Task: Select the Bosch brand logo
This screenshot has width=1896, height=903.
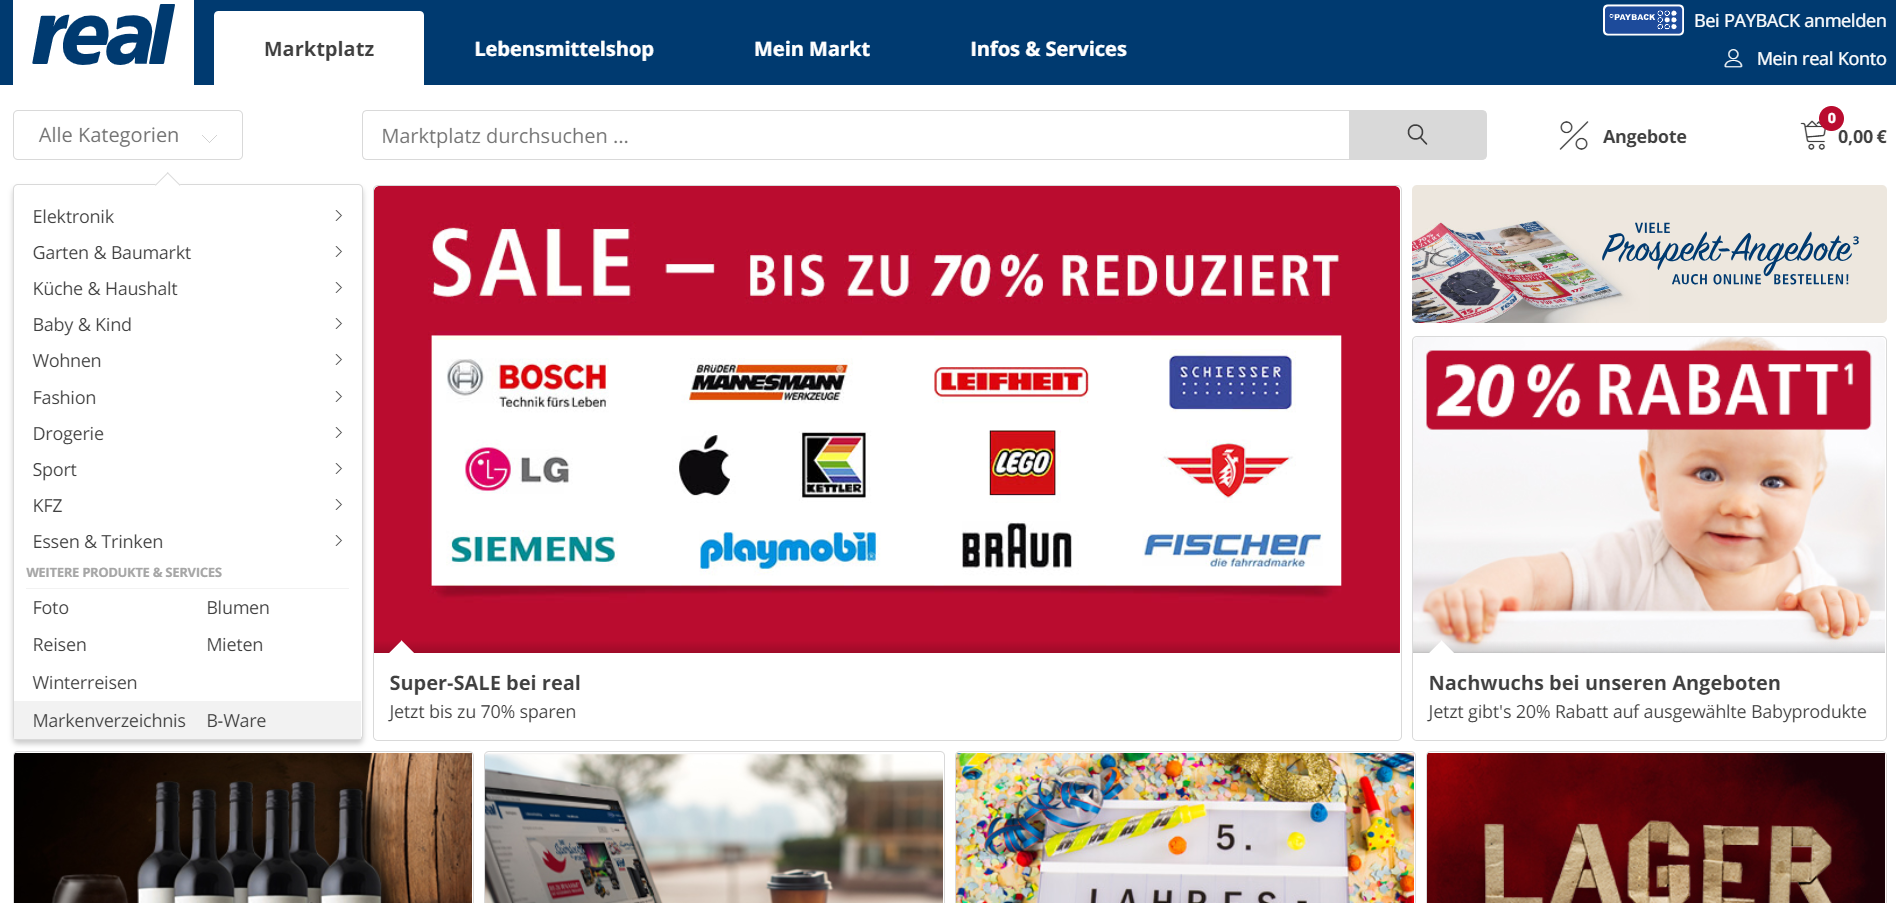Action: click(x=527, y=384)
